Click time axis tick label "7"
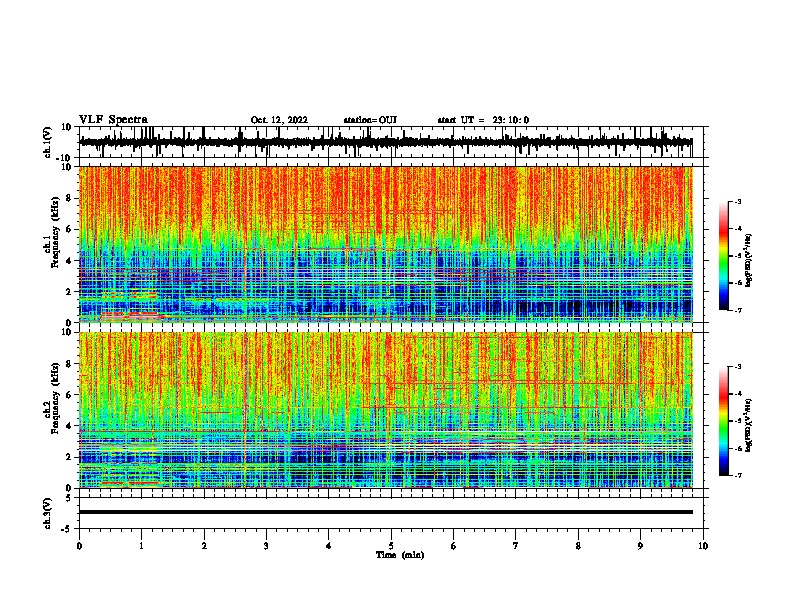 point(516,546)
